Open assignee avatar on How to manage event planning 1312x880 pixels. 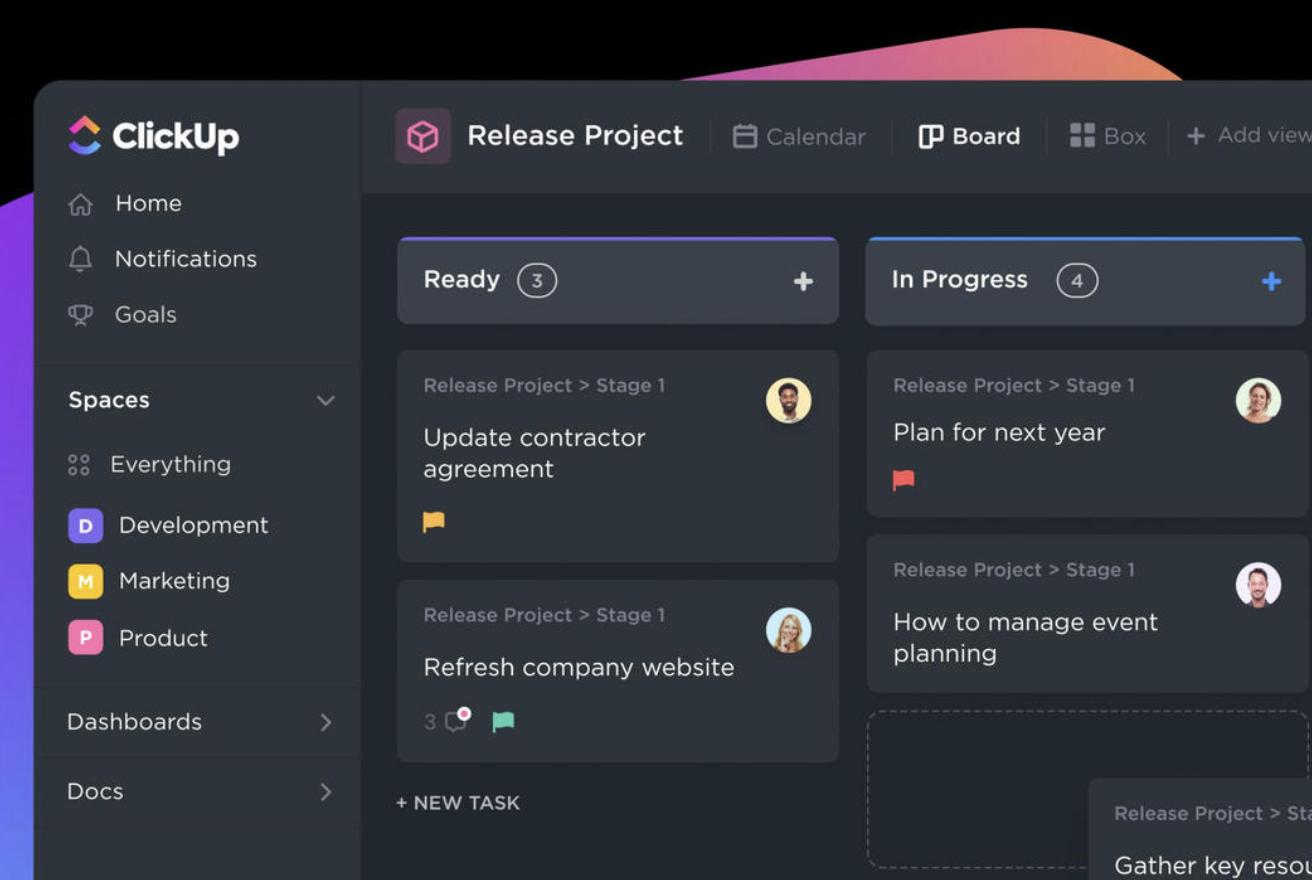pyautogui.click(x=1258, y=585)
